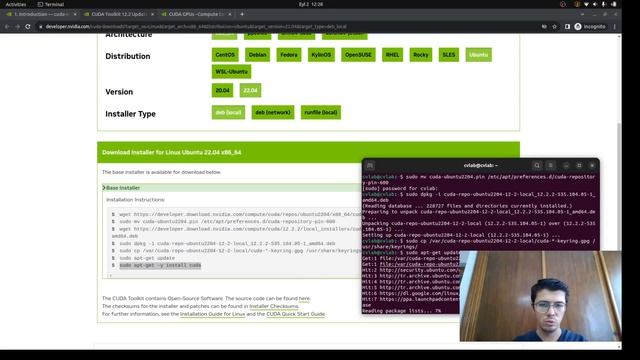This screenshot has height=360, width=640.
Task: Open a new browser tab
Action: 242,14
